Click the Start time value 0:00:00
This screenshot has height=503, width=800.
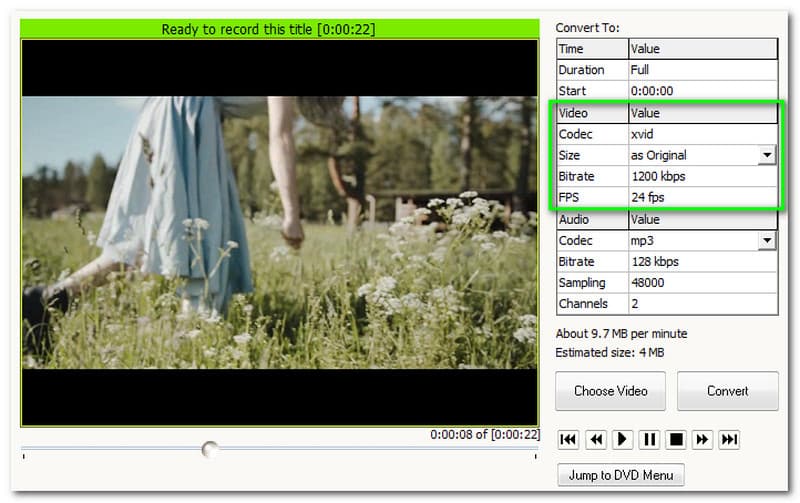click(x=702, y=91)
